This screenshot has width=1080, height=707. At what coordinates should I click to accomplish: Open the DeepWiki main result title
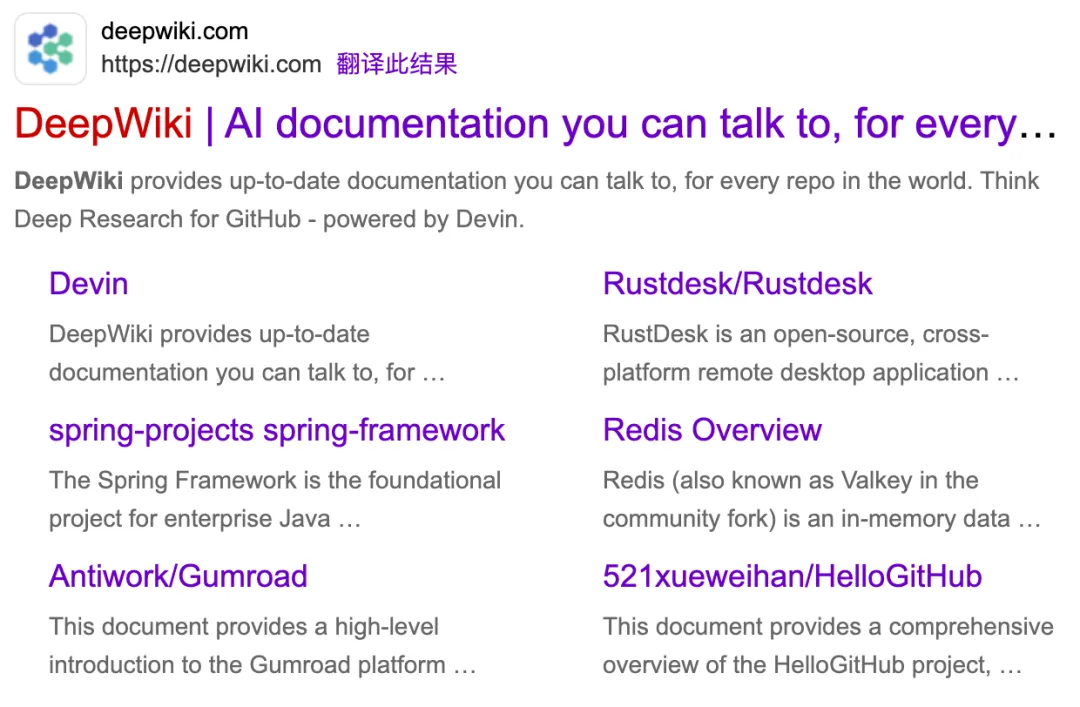(535, 124)
